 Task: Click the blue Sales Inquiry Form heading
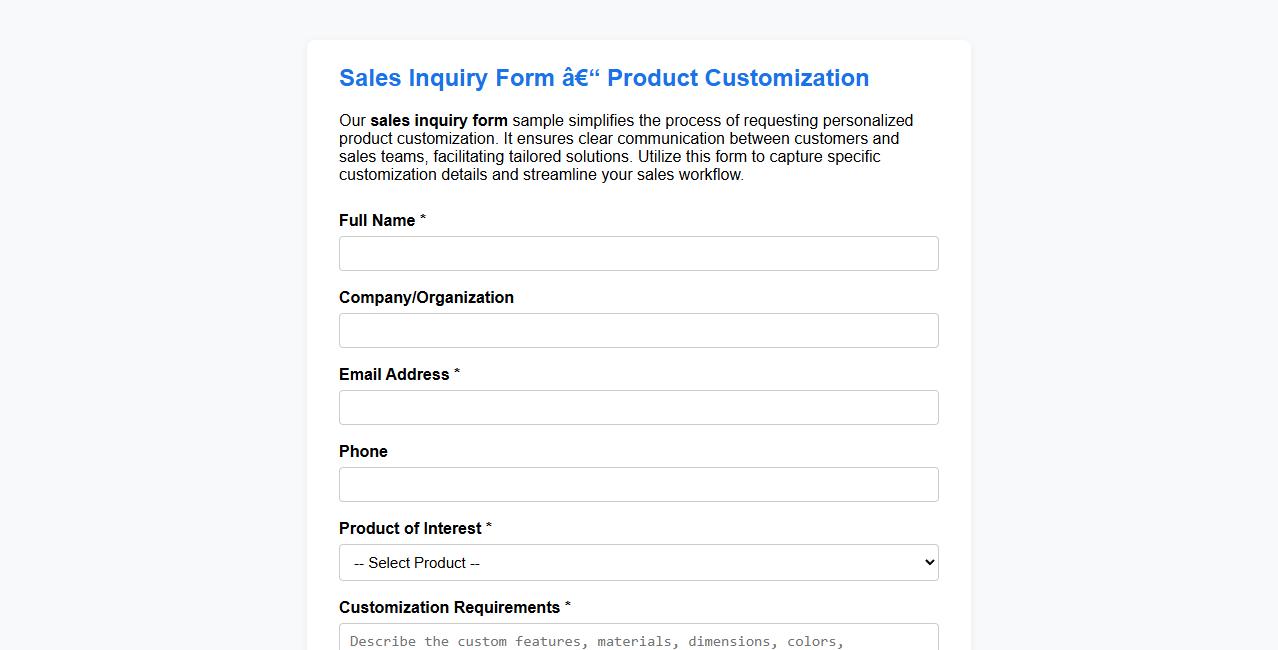(604, 78)
